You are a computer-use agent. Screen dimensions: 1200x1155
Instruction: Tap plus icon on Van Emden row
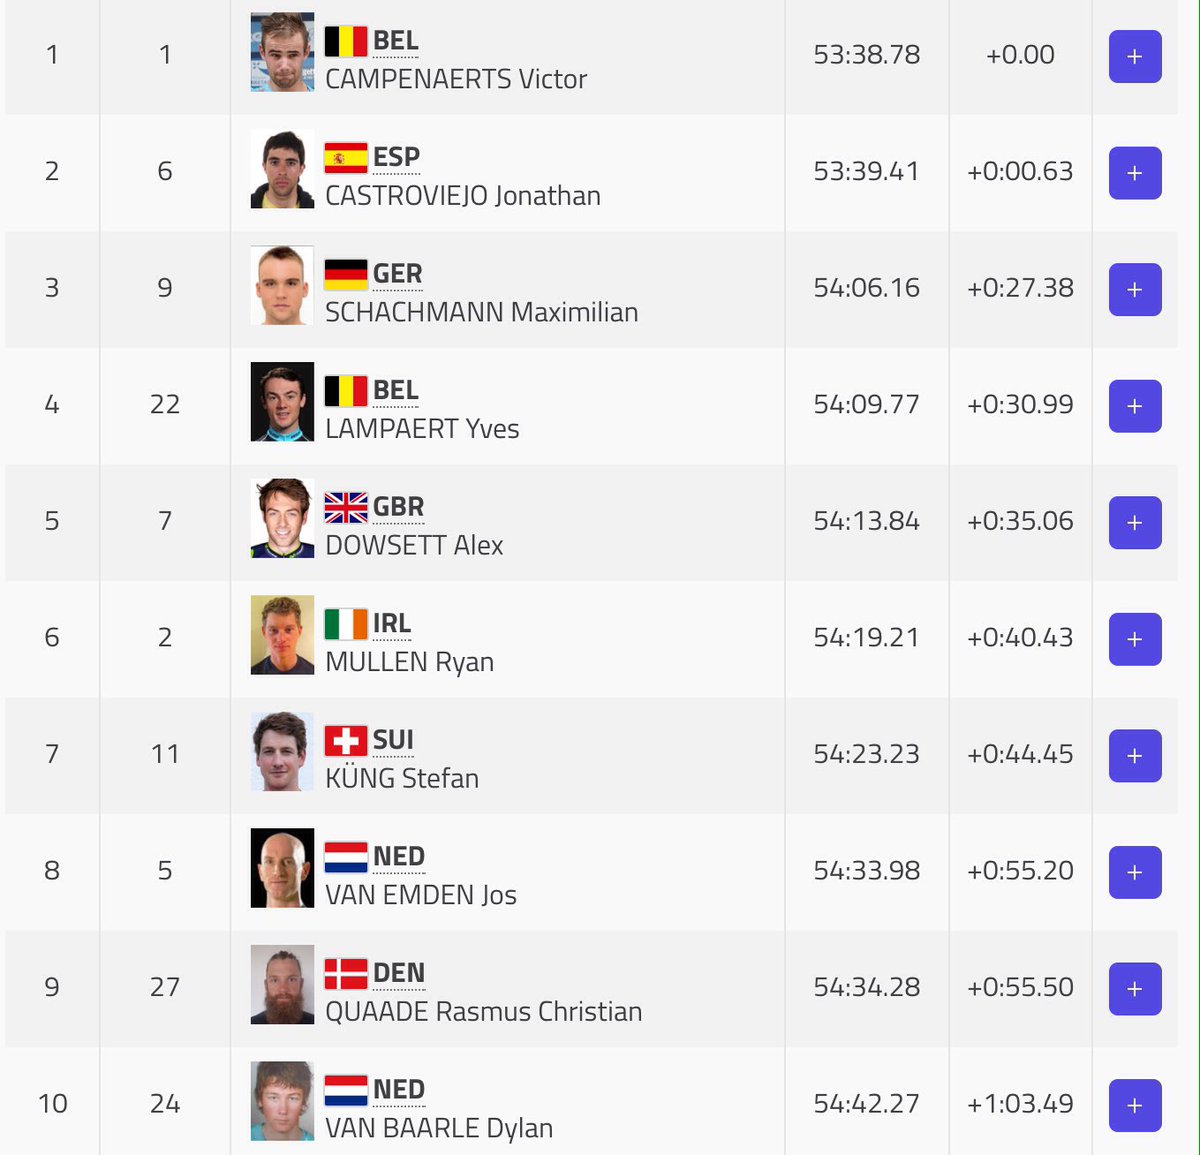1135,872
